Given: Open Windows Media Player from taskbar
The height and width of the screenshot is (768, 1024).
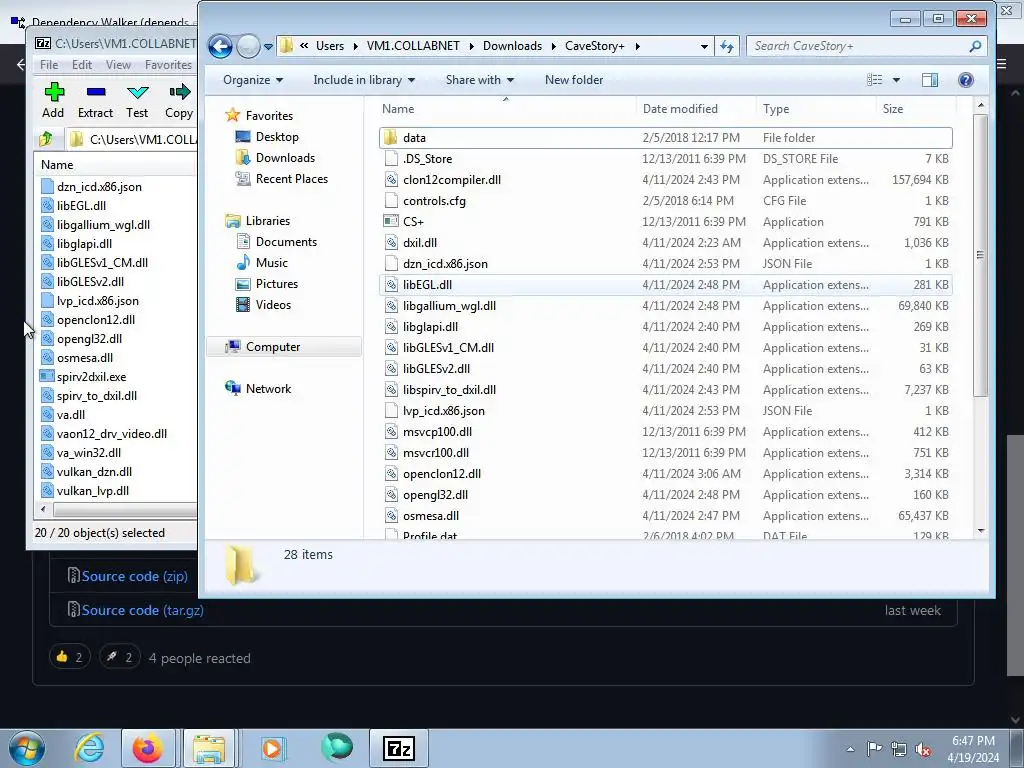Looking at the screenshot, I should [x=272, y=748].
